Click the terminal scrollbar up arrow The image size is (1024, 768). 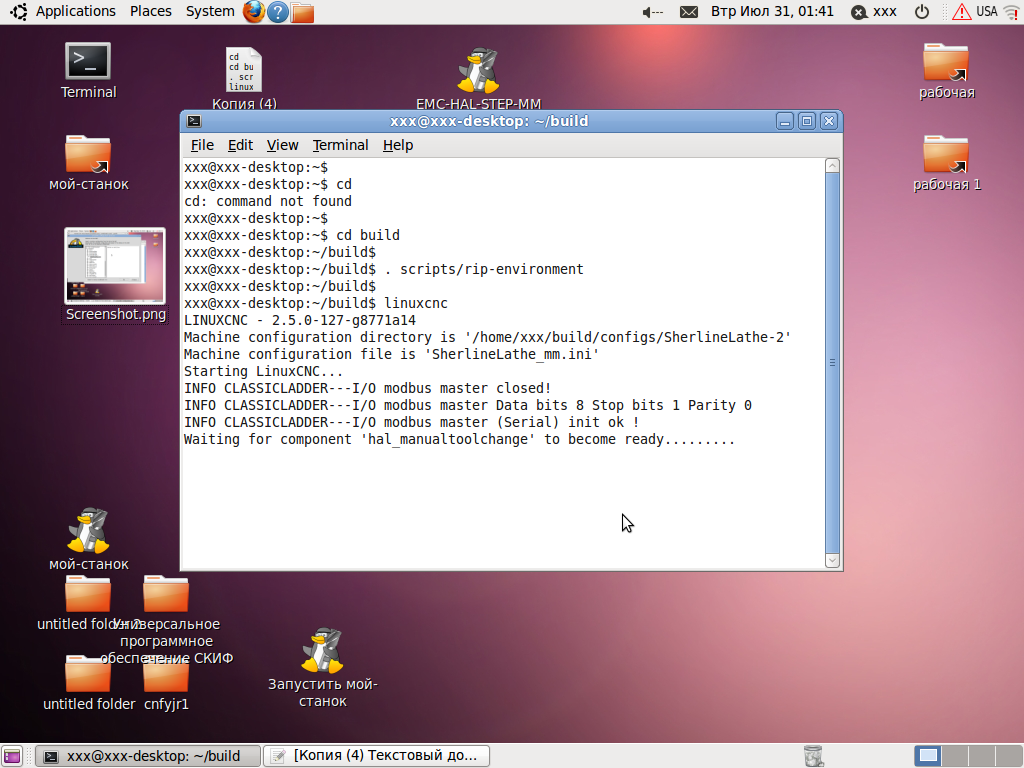tap(832, 166)
